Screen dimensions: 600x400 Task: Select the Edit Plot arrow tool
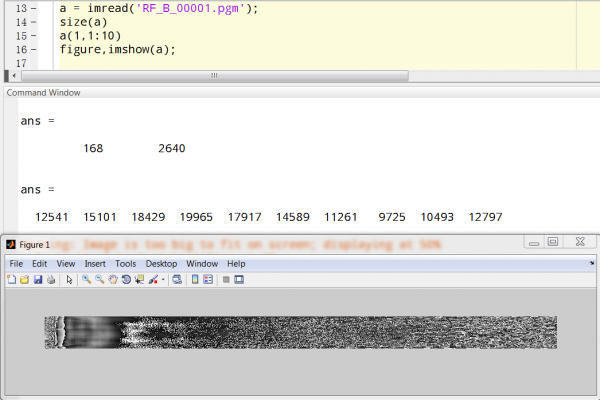coord(69,280)
